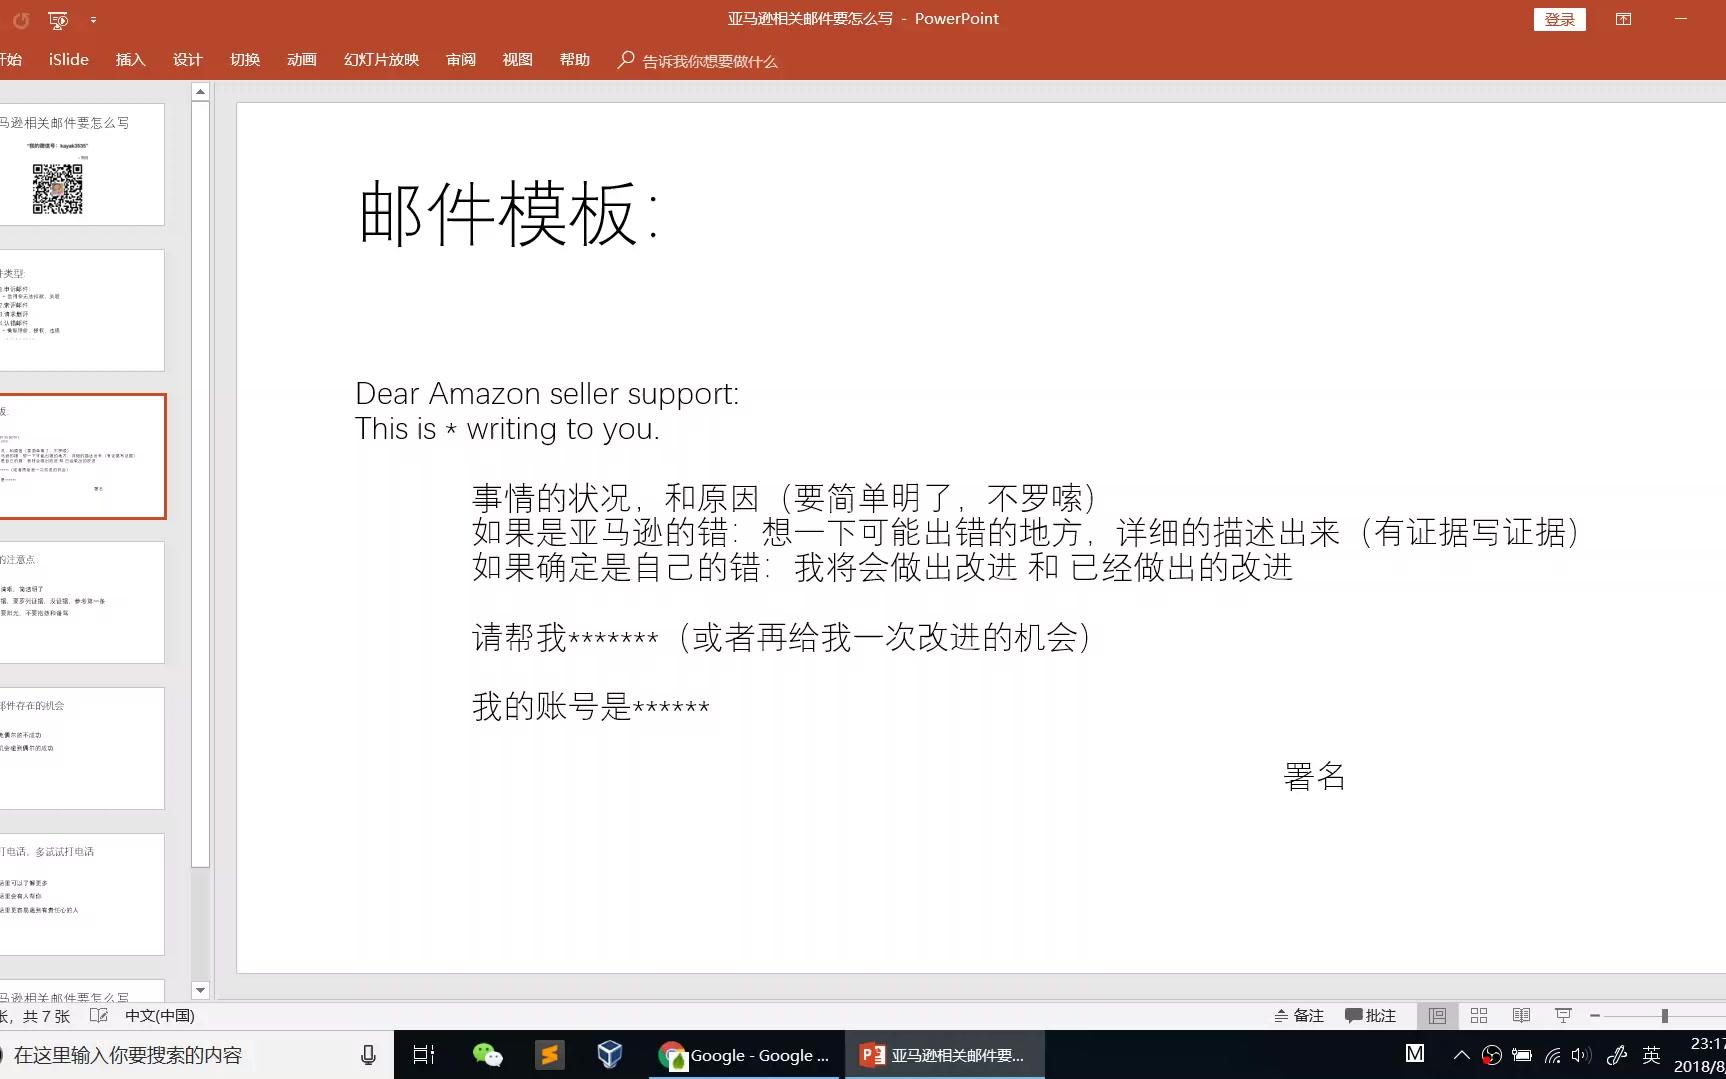Select slide 4 thumbnail about 注意点
Image resolution: width=1726 pixels, height=1079 pixels.
[x=82, y=602]
